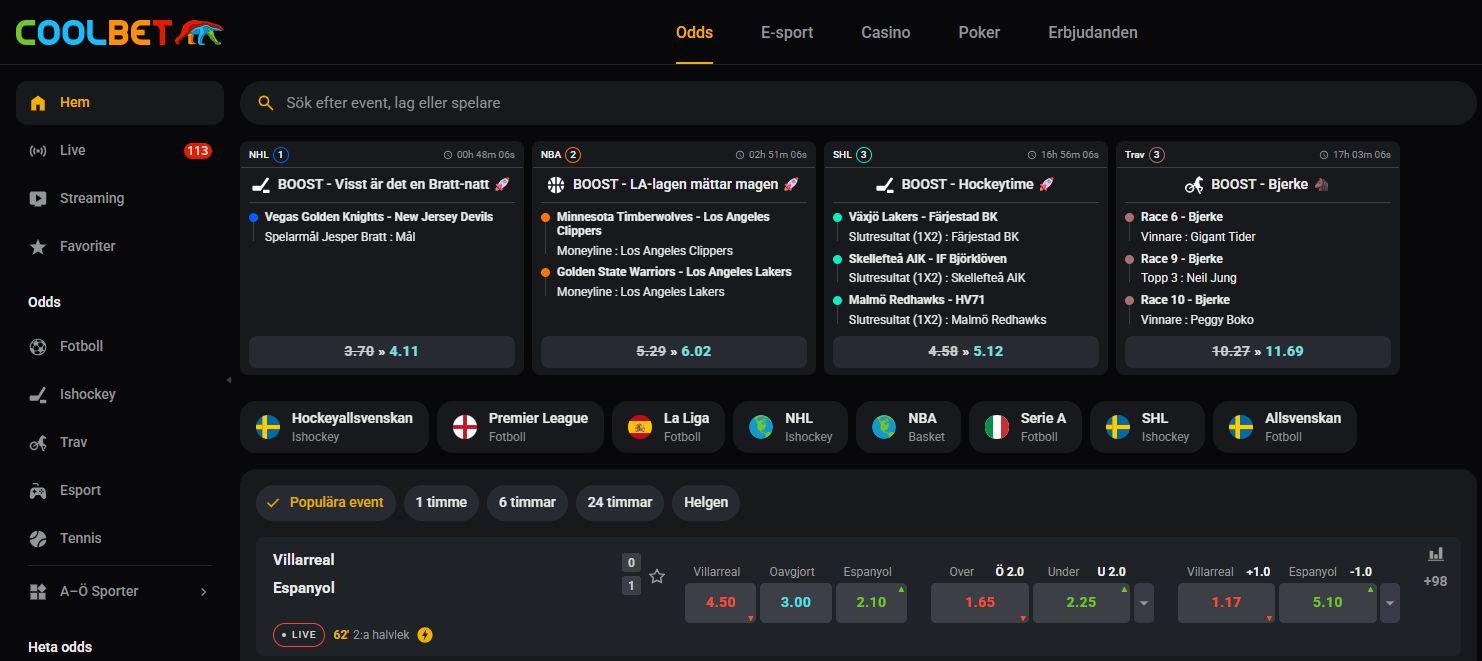Open La Liga shortcut
The width and height of the screenshot is (1482, 661).
pyautogui.click(x=668, y=427)
